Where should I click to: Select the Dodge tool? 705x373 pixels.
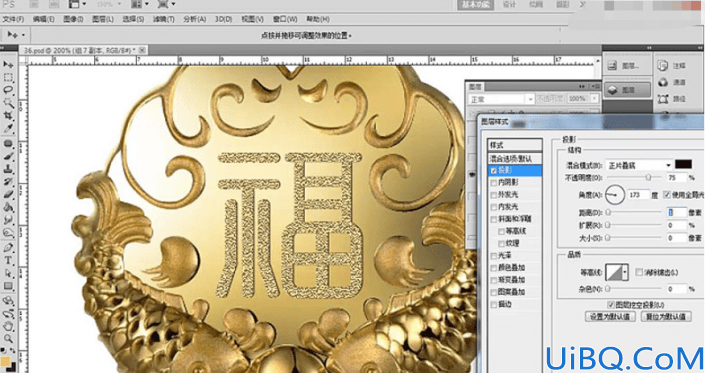[x=8, y=232]
